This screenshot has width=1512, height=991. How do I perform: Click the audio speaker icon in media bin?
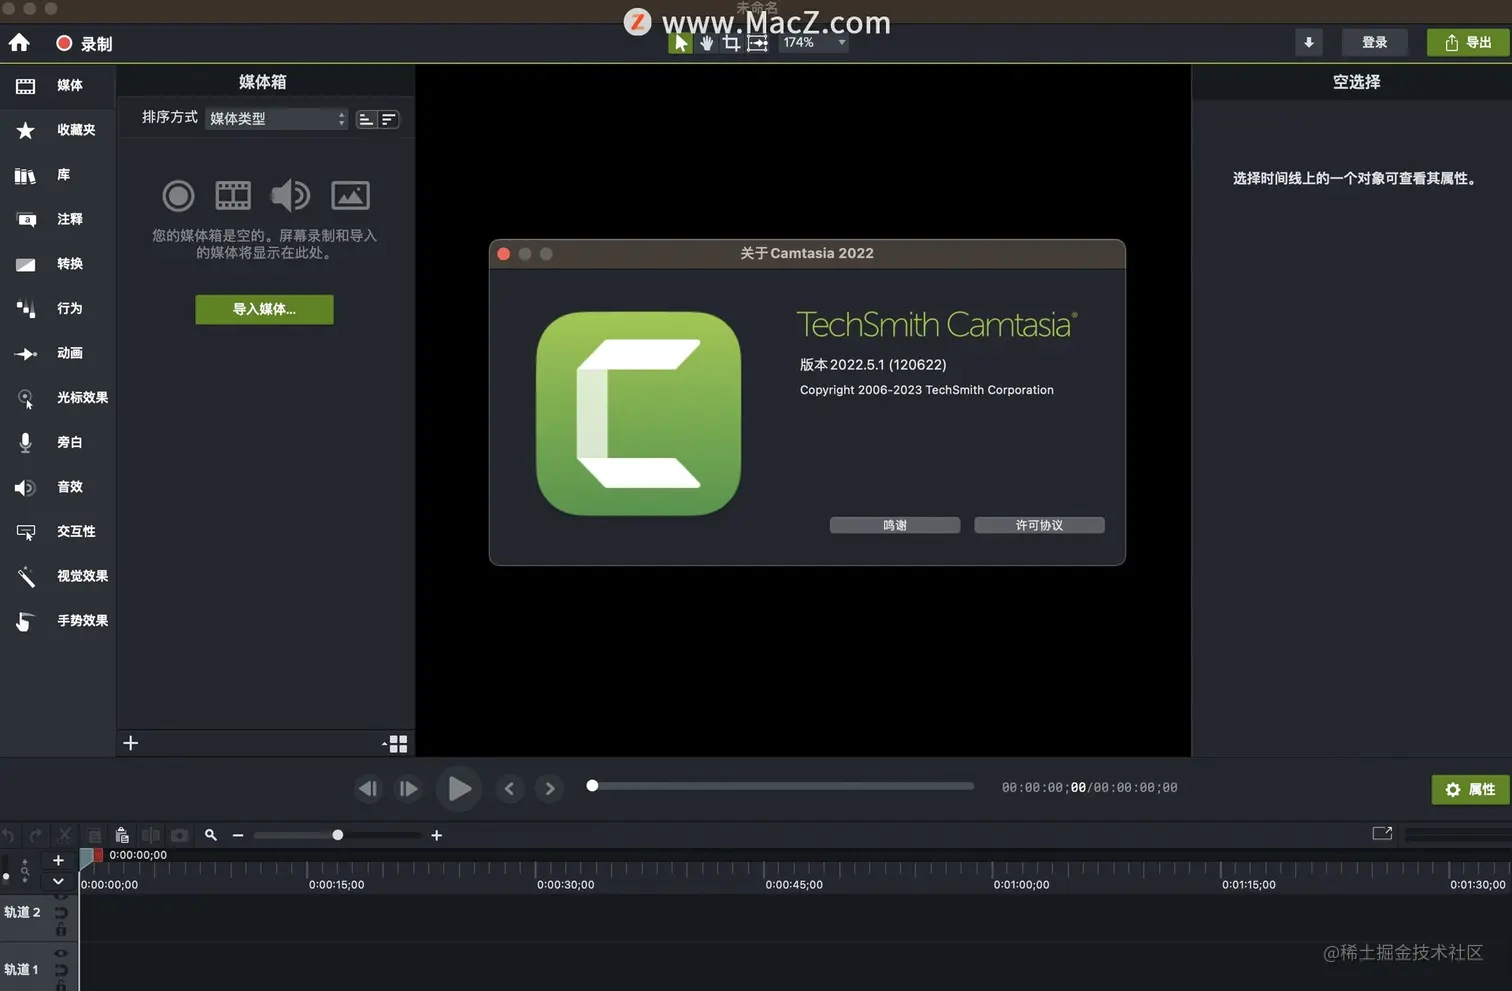pyautogui.click(x=291, y=195)
